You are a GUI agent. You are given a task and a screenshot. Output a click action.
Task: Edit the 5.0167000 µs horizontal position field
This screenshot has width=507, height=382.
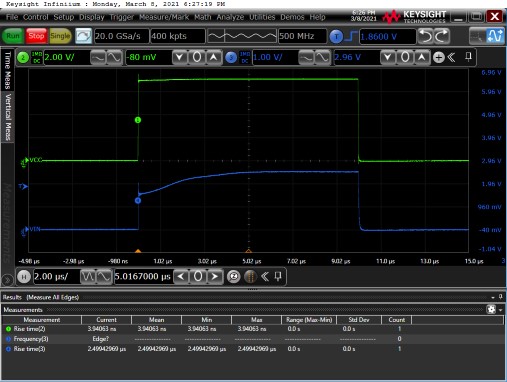click(x=143, y=276)
